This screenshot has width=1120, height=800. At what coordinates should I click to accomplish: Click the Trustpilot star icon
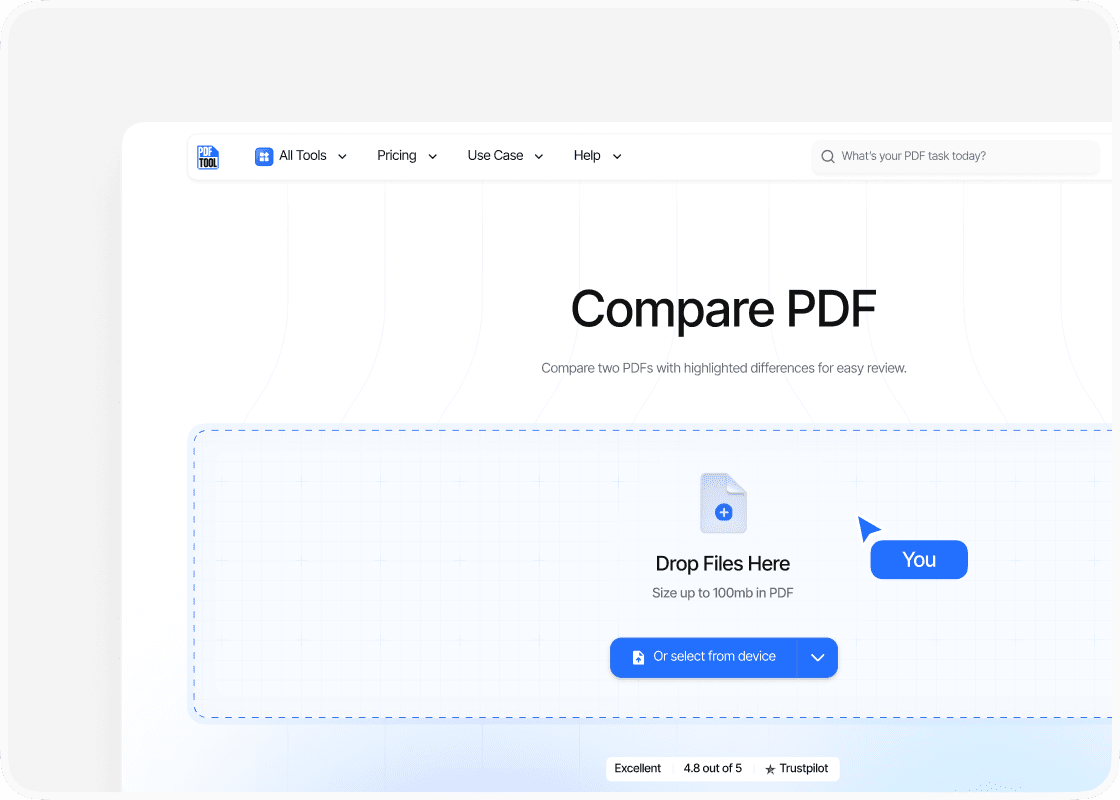click(770, 769)
